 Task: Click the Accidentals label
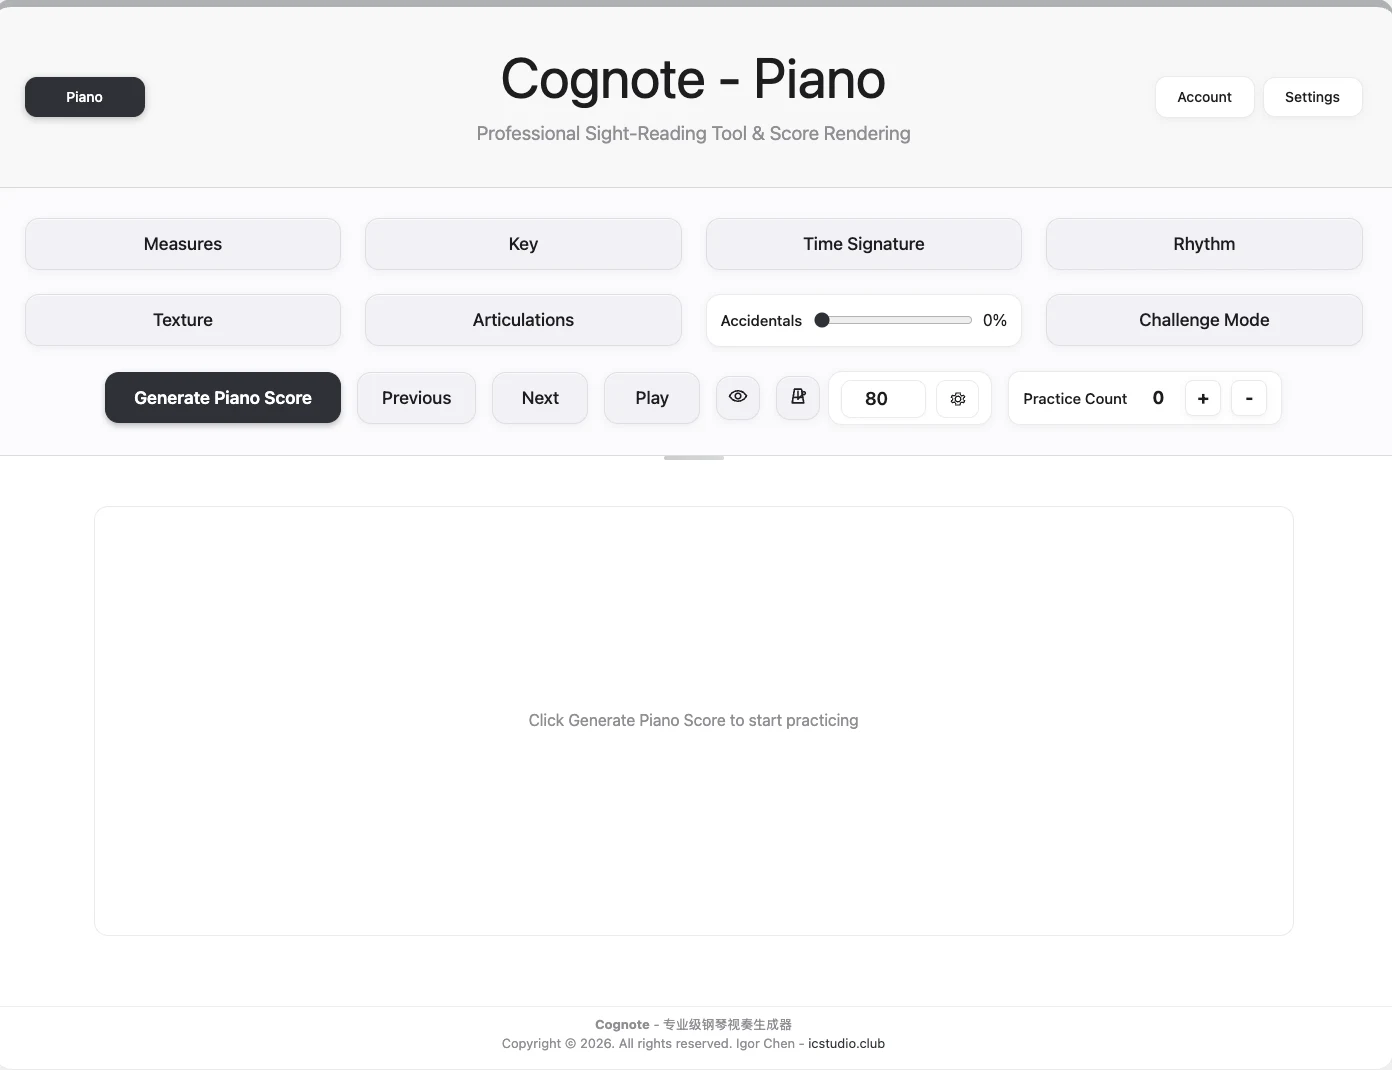click(x=761, y=321)
